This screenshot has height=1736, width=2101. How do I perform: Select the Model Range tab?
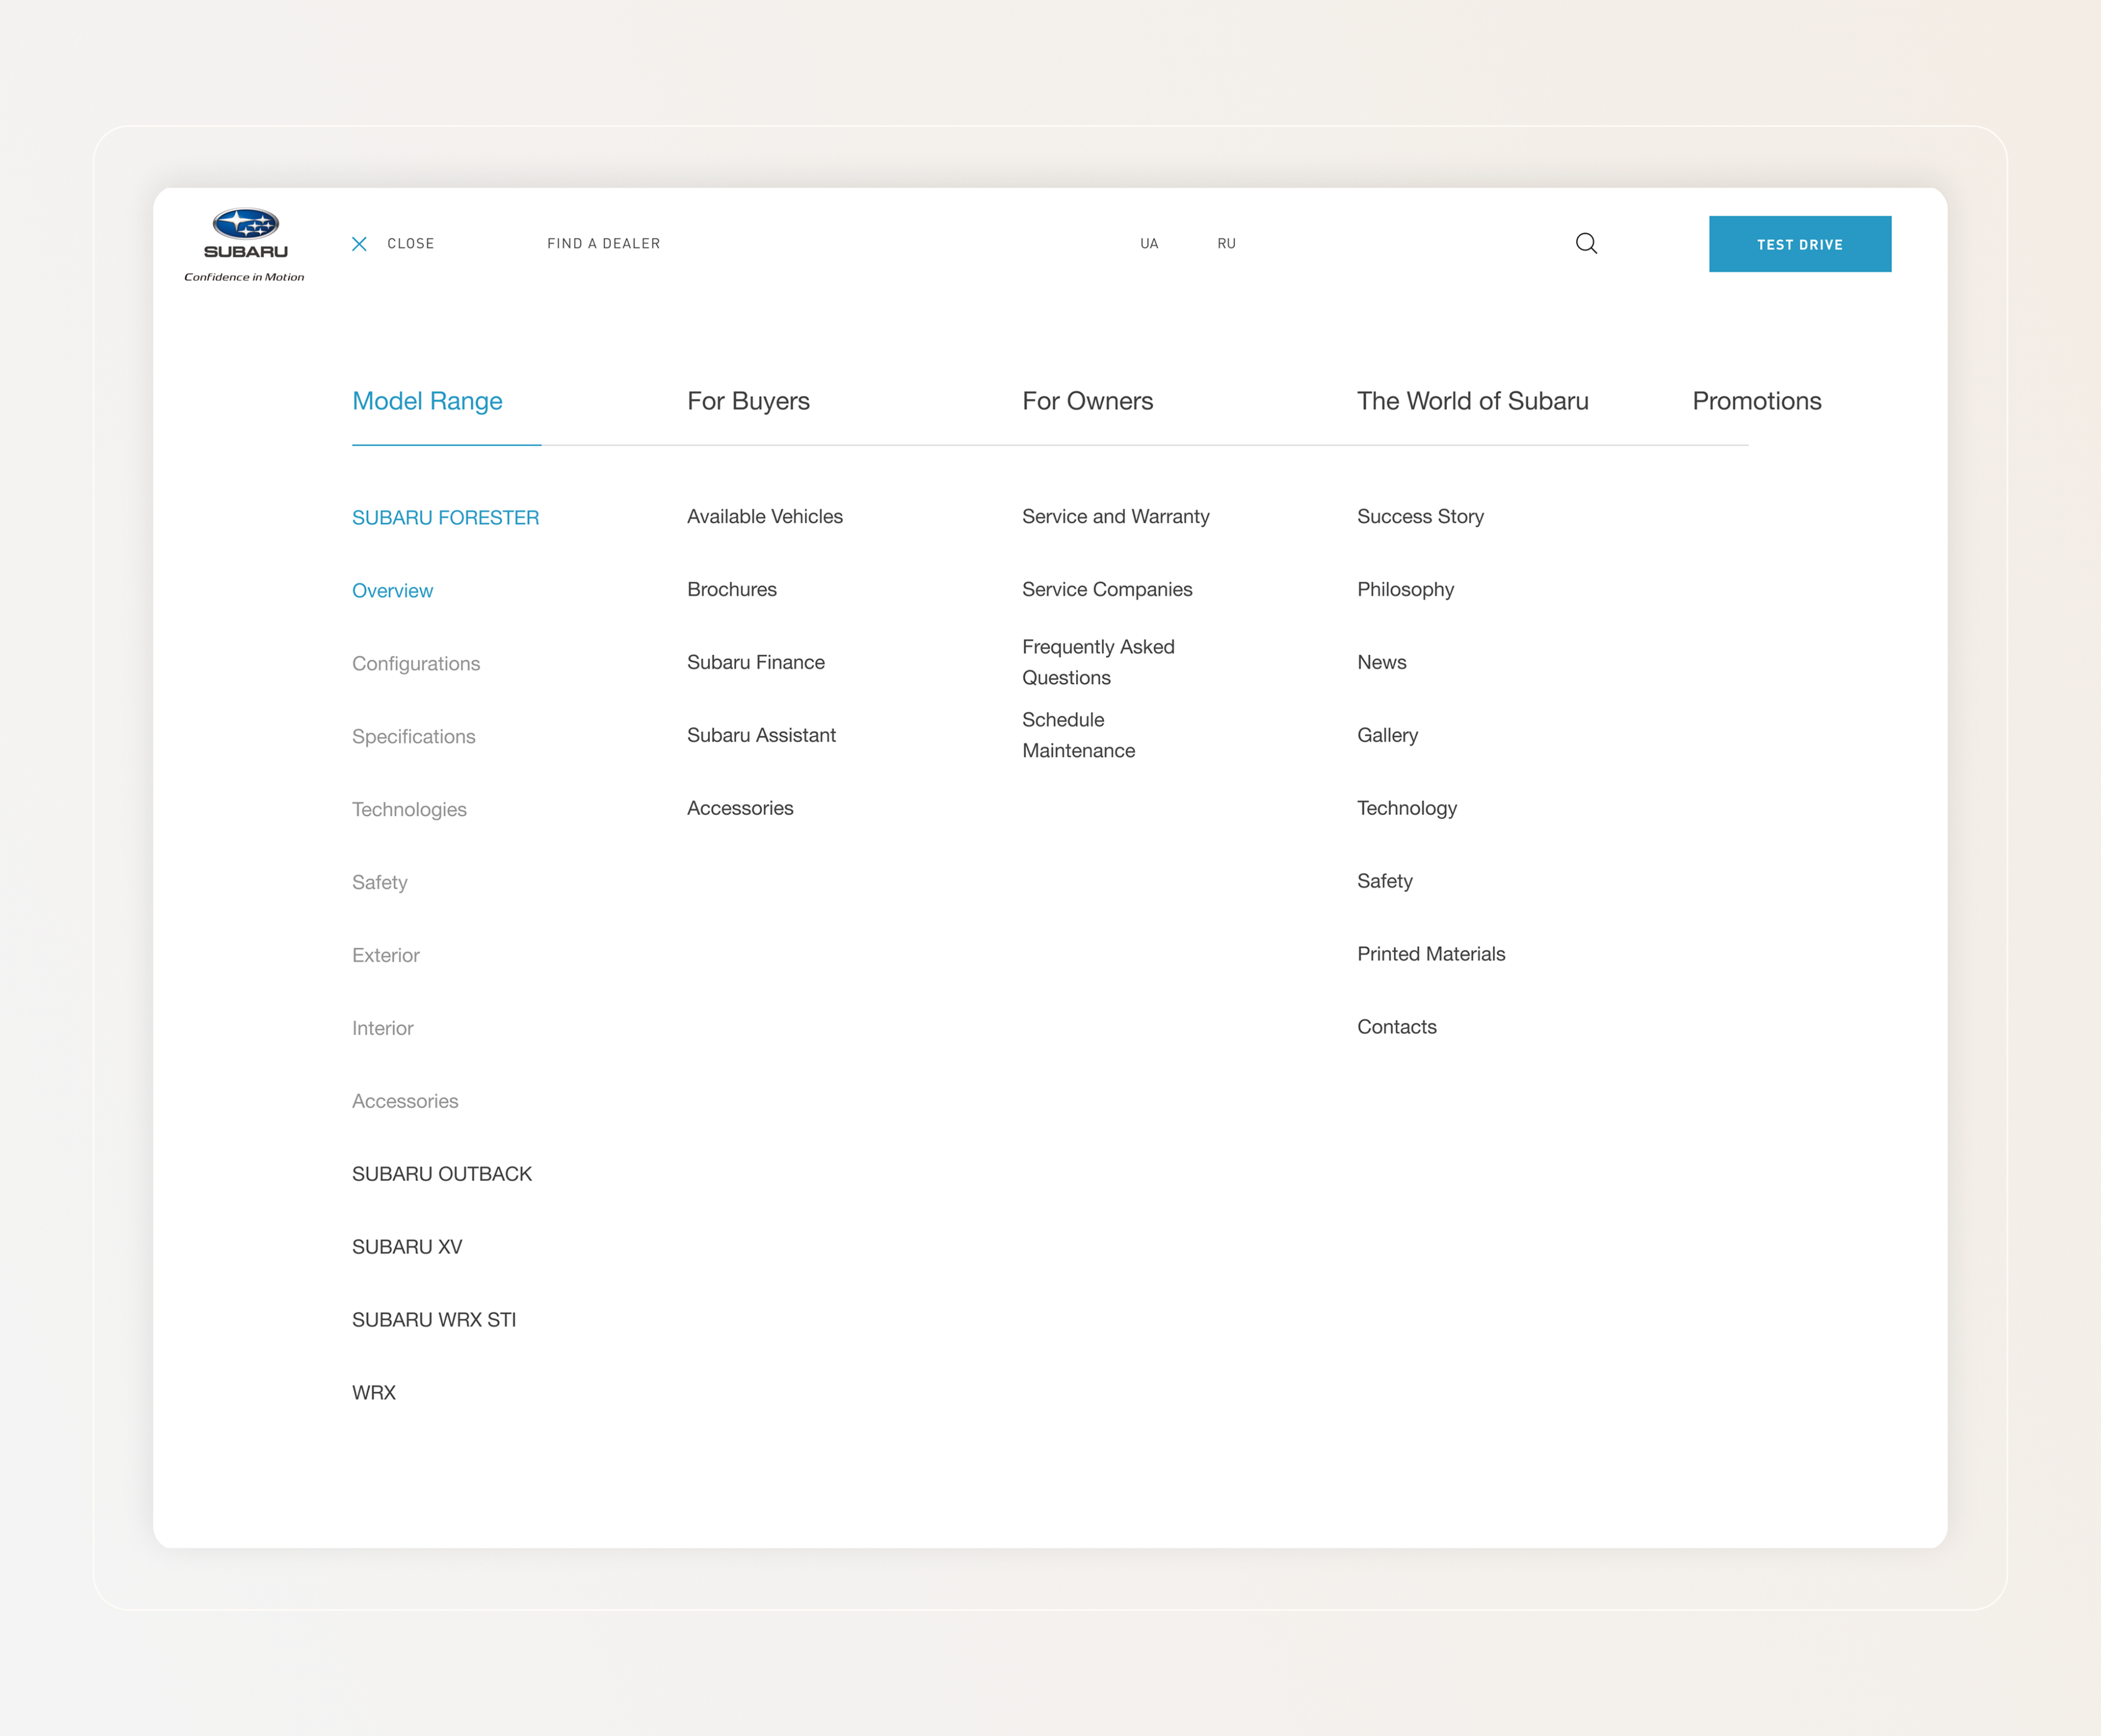pos(427,401)
